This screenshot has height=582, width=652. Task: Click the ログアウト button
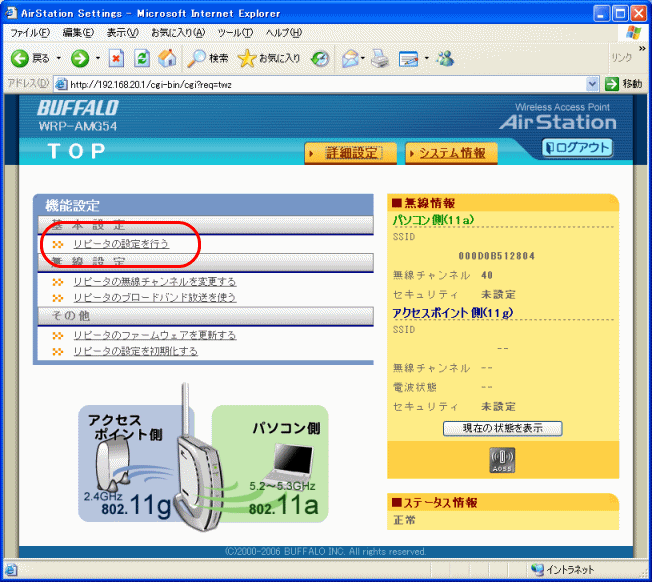point(577,148)
